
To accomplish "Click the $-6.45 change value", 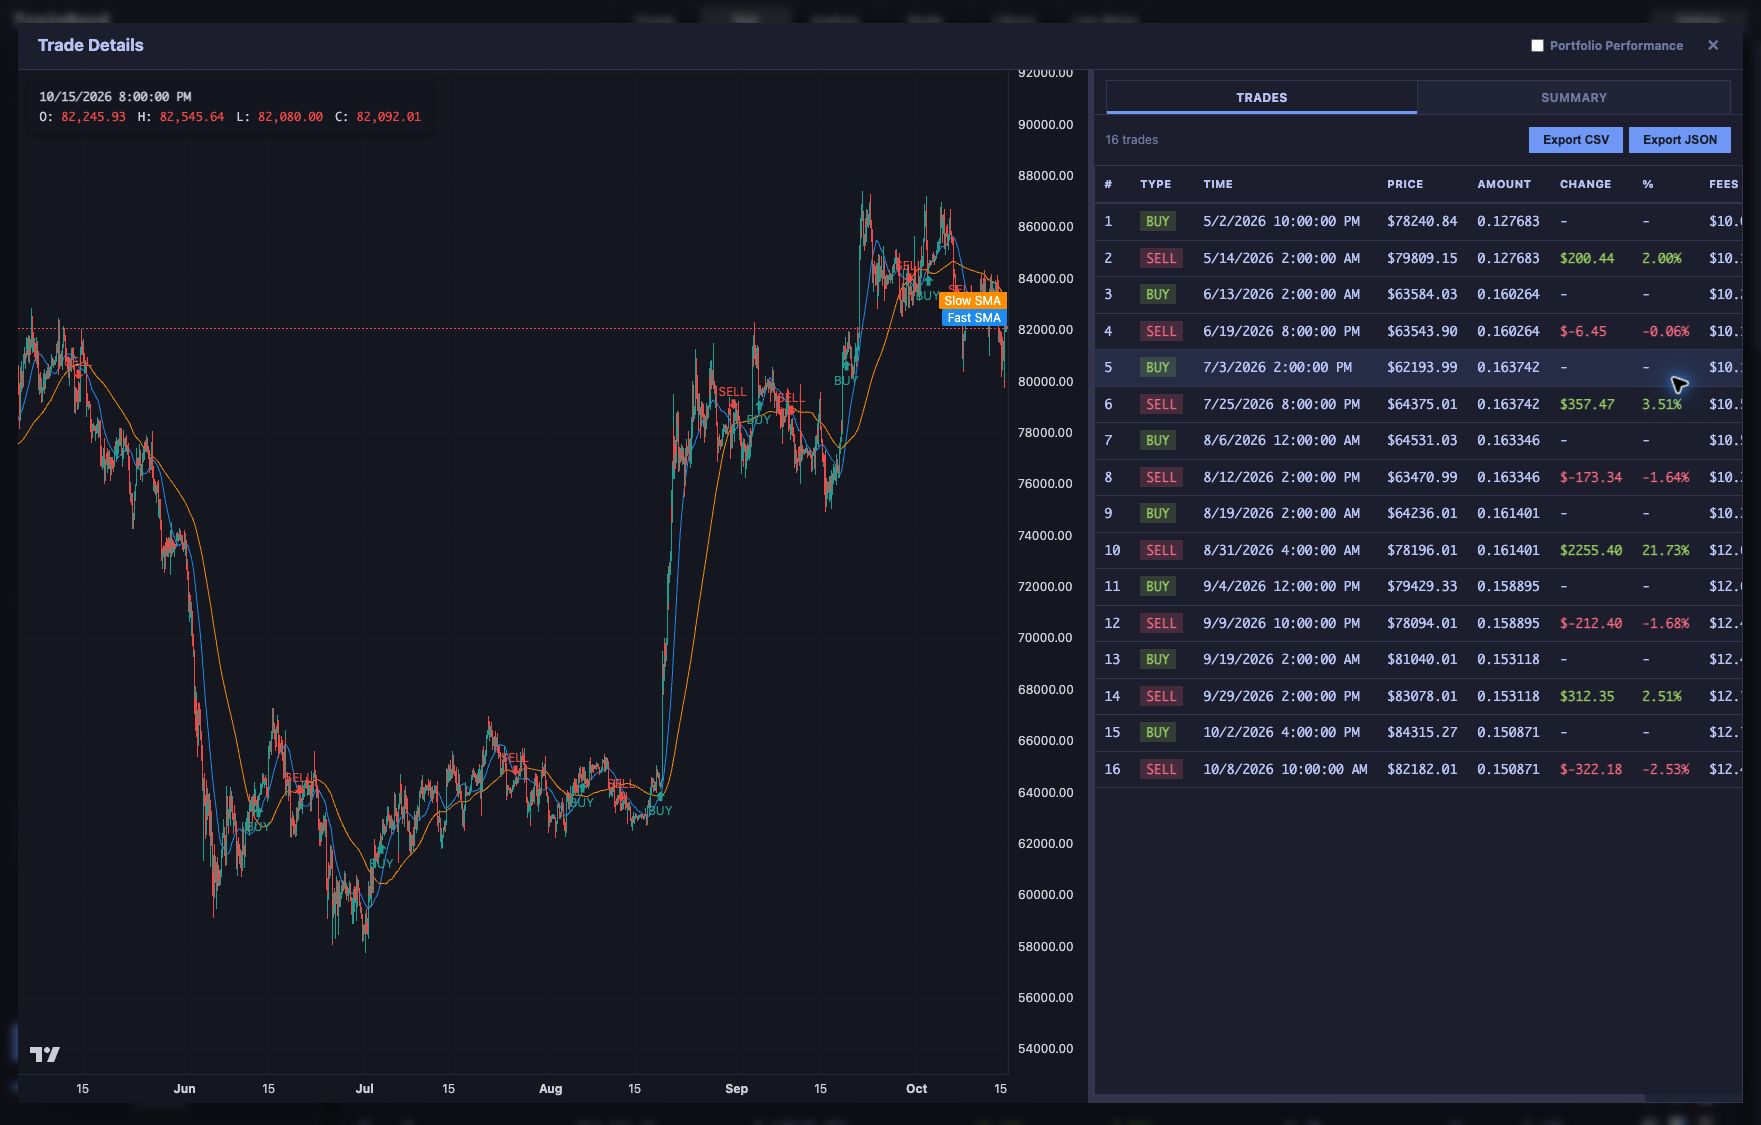I will pyautogui.click(x=1583, y=331).
